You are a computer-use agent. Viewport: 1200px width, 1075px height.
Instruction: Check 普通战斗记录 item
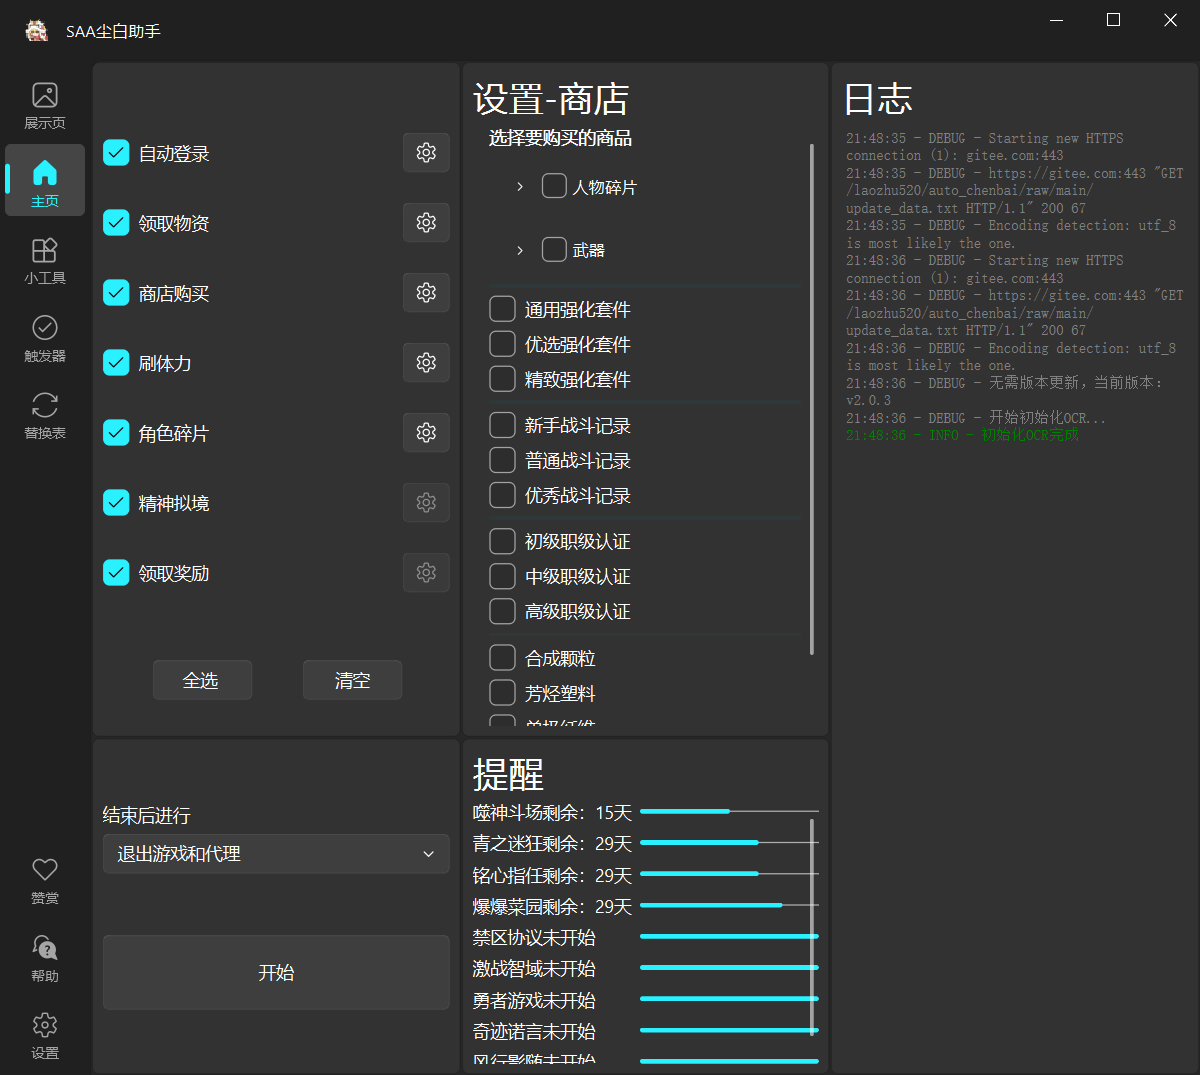502,460
